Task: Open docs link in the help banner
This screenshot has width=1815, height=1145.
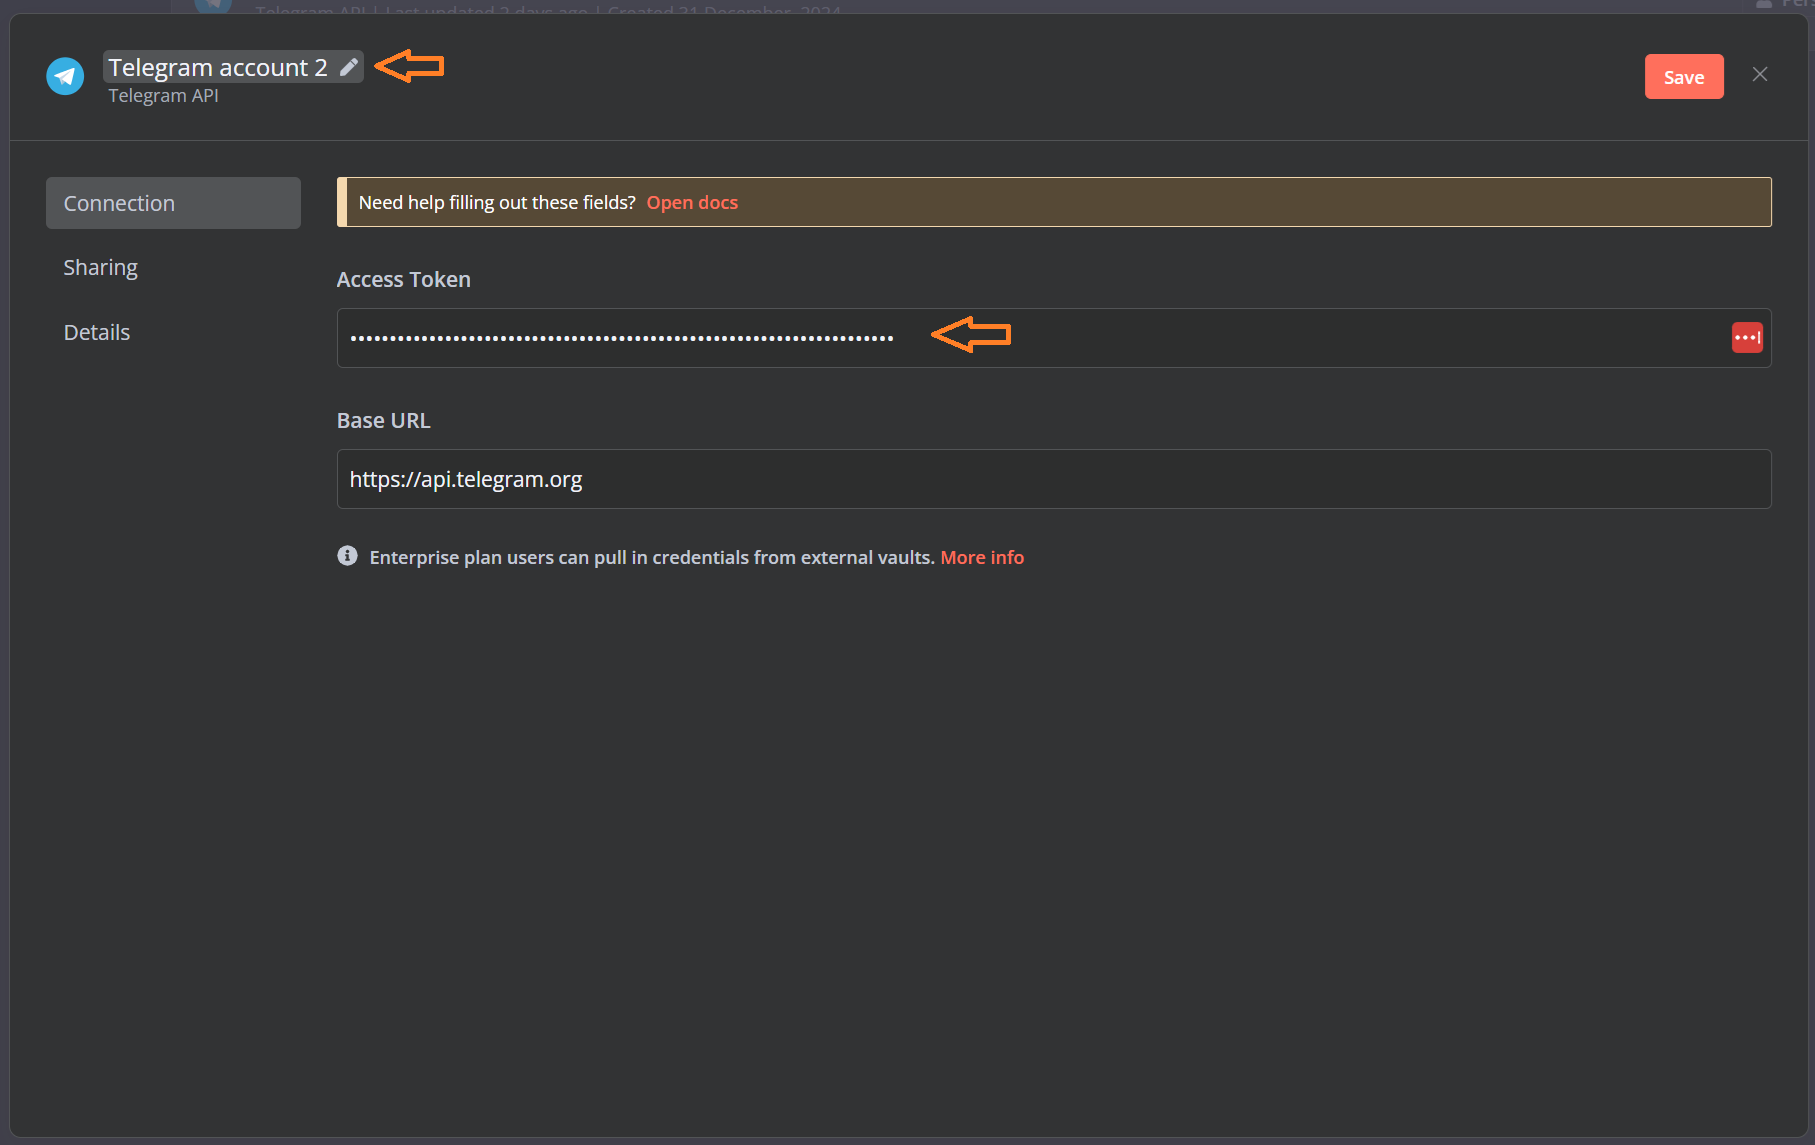Action: pyautogui.click(x=692, y=202)
